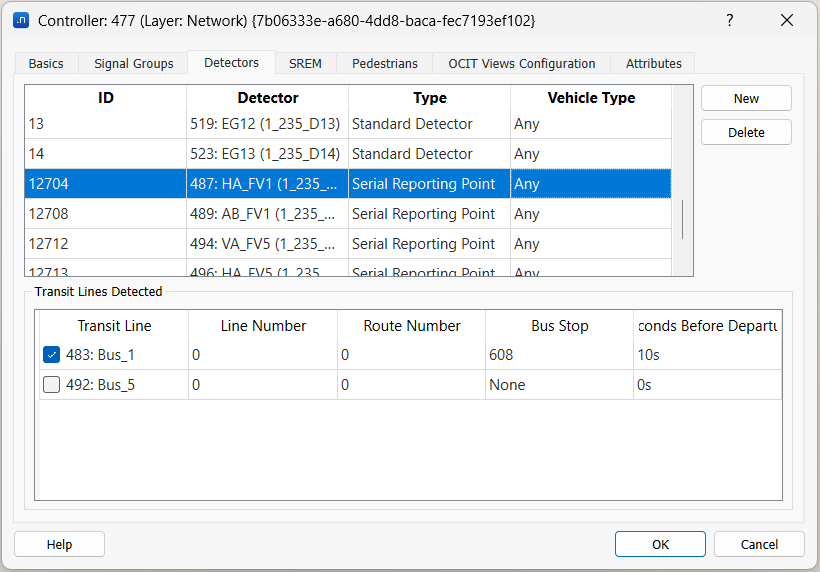Image resolution: width=820 pixels, height=572 pixels.
Task: Enable the 492: Bus_5 transit line checkbox
Action: [52, 385]
